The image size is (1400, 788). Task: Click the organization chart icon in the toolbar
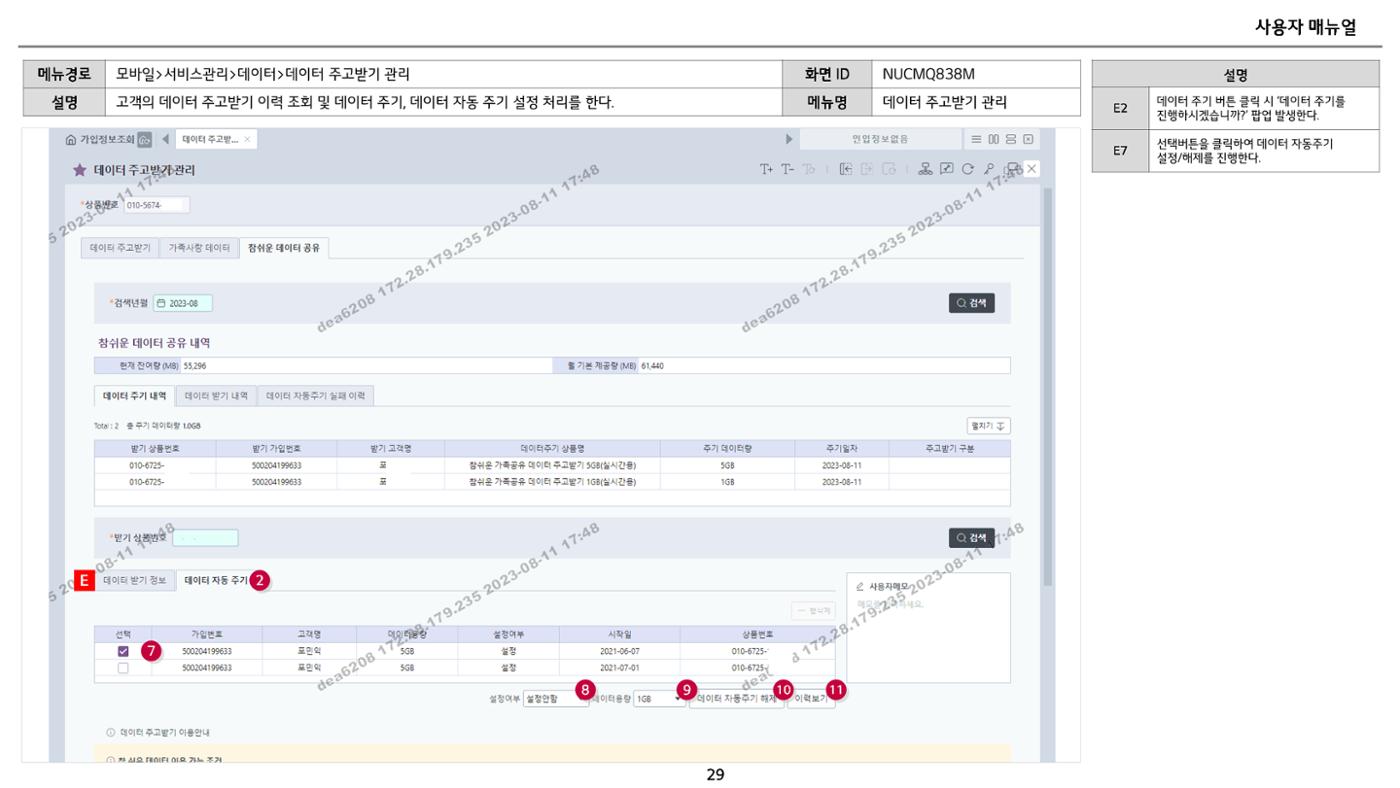click(927, 169)
